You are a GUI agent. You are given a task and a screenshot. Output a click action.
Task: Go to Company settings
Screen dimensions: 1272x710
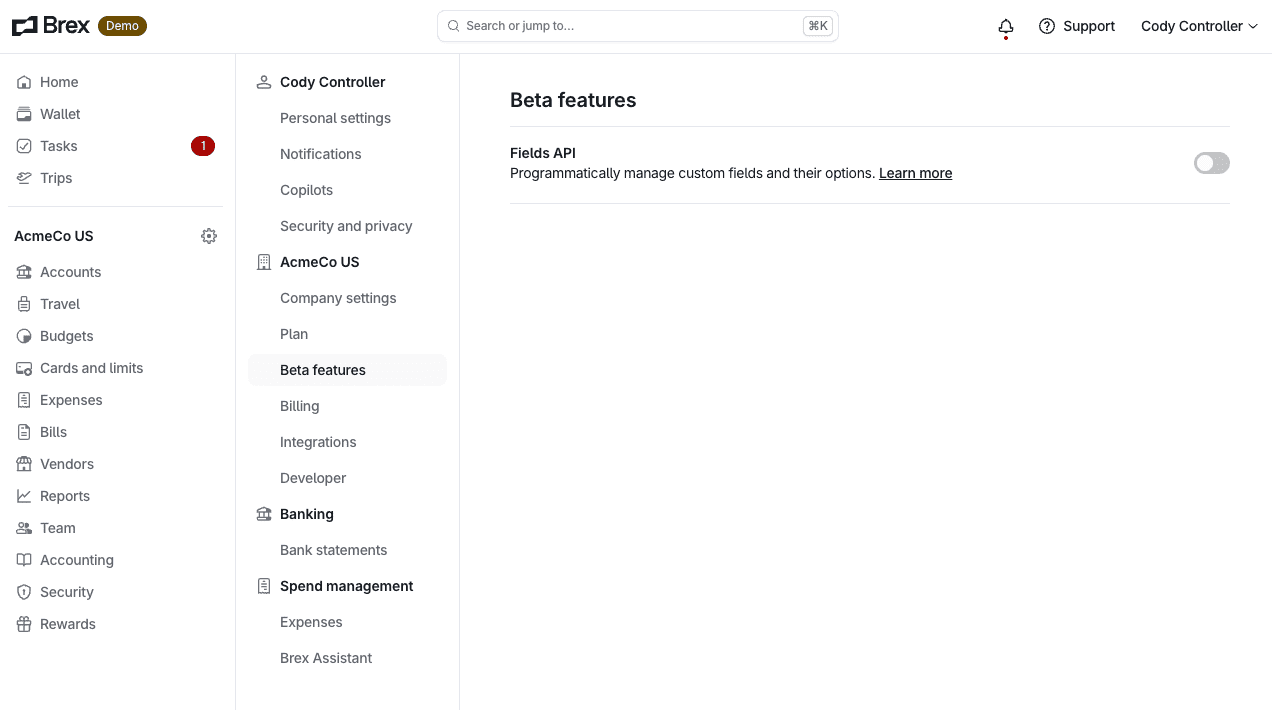[x=338, y=298]
